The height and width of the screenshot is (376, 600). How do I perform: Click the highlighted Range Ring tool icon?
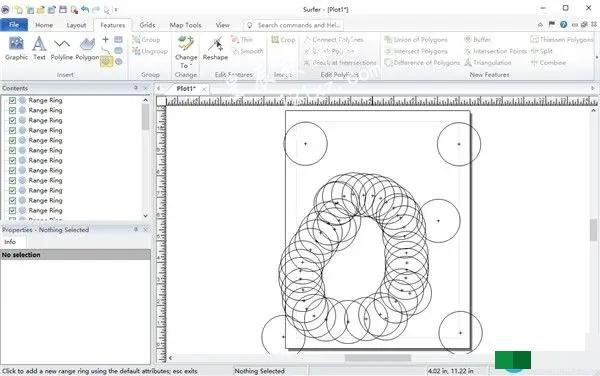coord(106,62)
